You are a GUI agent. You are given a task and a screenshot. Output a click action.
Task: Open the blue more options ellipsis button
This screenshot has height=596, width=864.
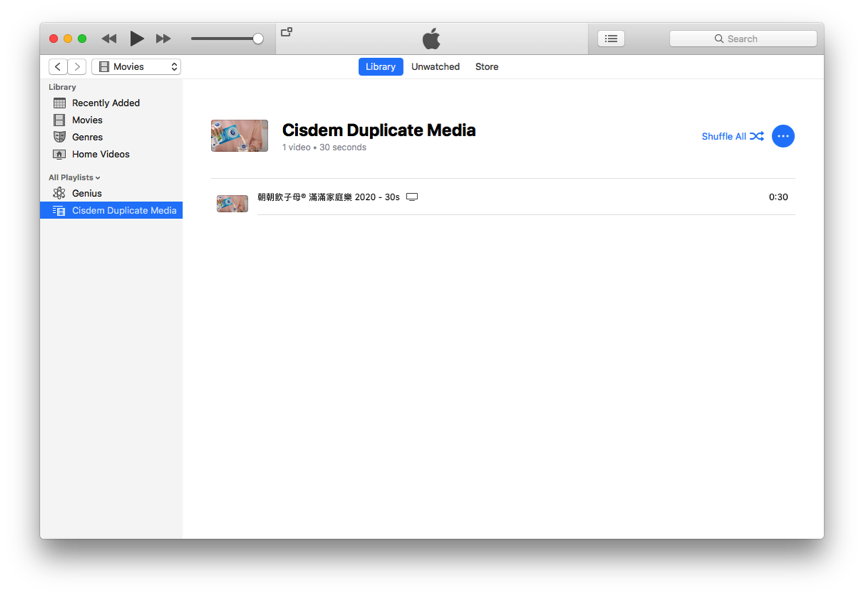pos(783,136)
